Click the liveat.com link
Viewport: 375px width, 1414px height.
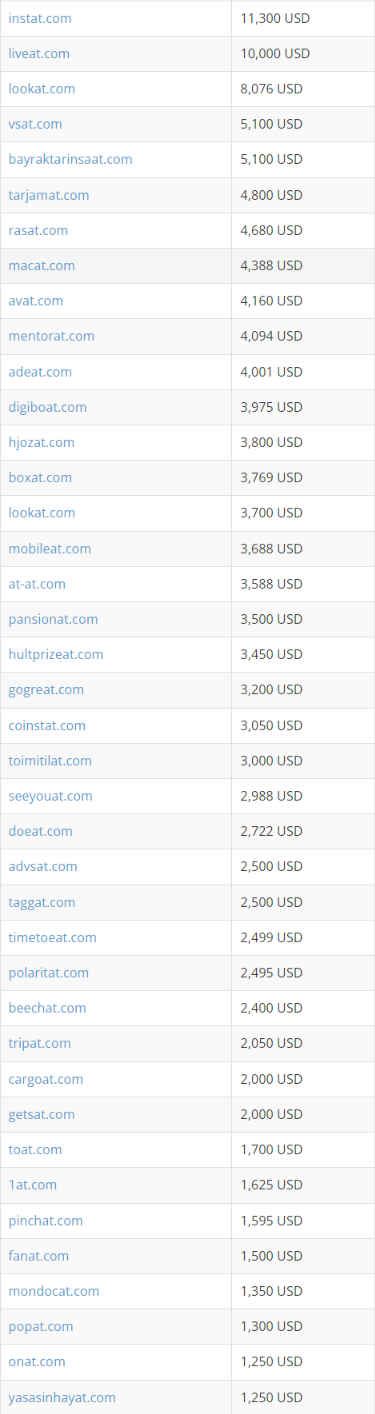coord(39,53)
